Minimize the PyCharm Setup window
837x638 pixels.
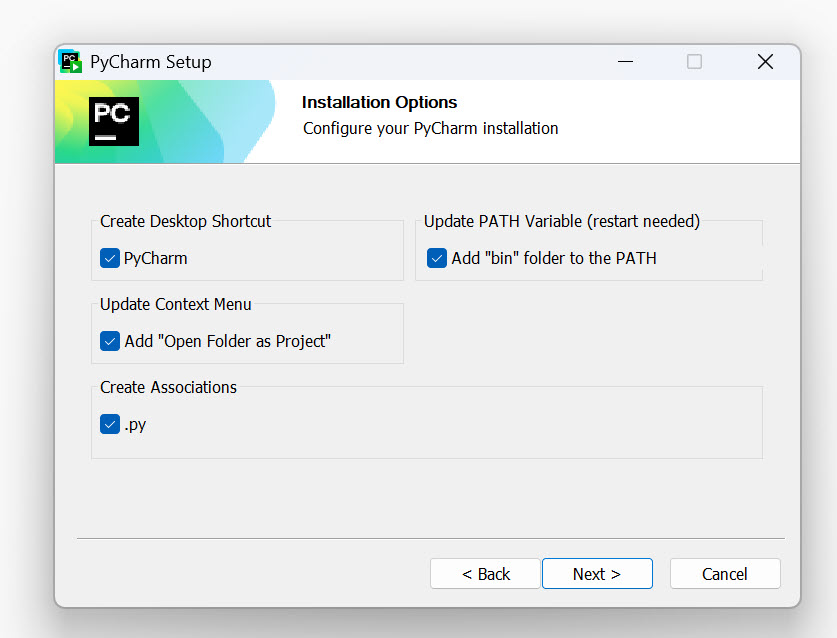pyautogui.click(x=625, y=61)
